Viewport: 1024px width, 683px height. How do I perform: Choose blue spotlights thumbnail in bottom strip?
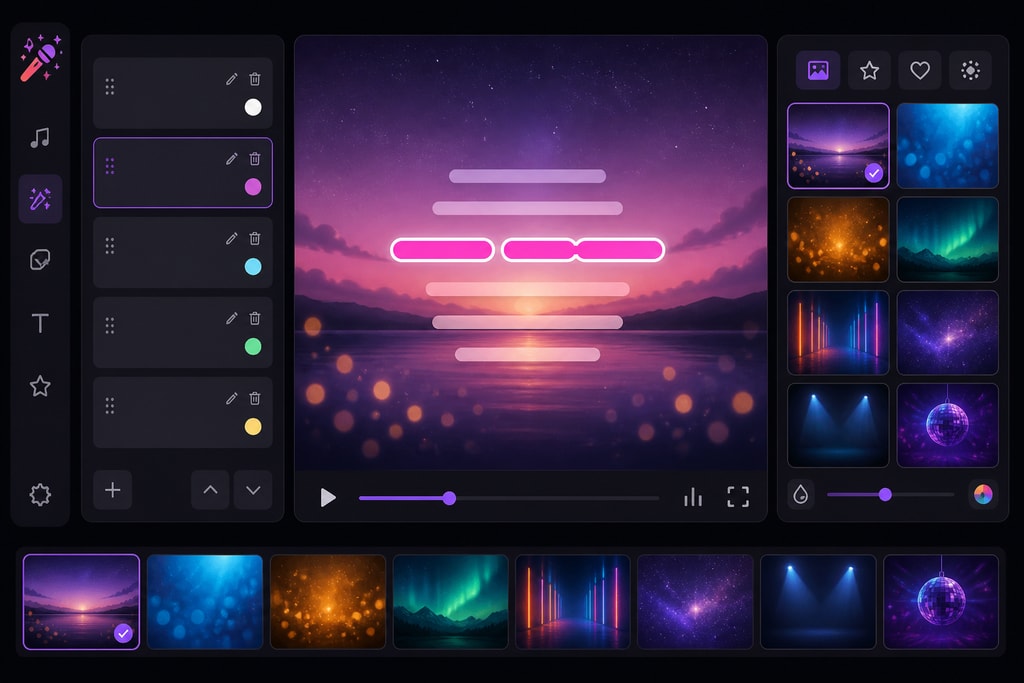(818, 602)
